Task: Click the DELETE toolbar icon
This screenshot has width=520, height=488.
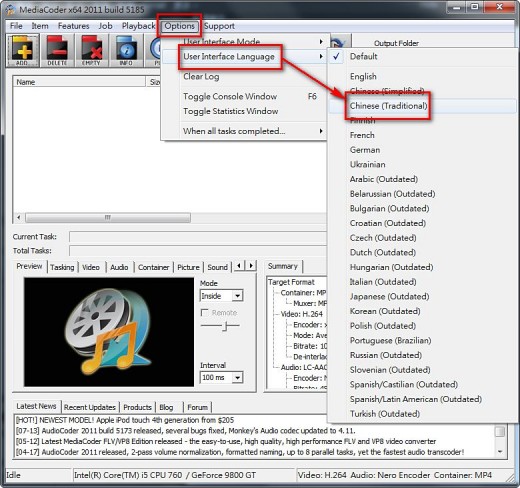Action: click(57, 51)
